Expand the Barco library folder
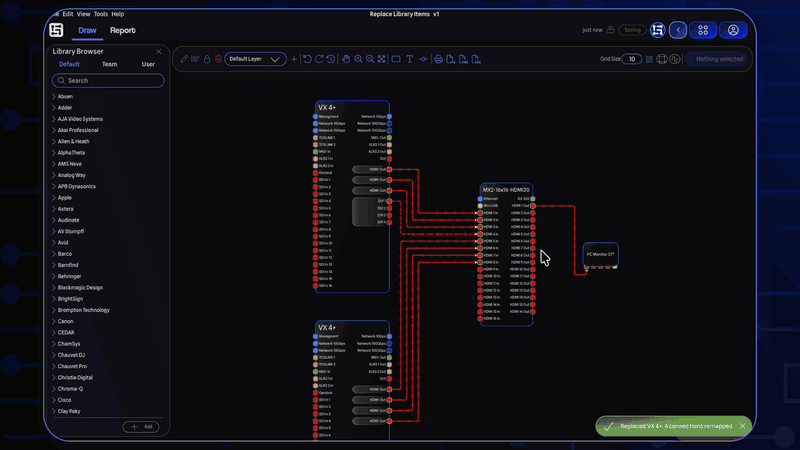The image size is (800, 450). coord(65,254)
